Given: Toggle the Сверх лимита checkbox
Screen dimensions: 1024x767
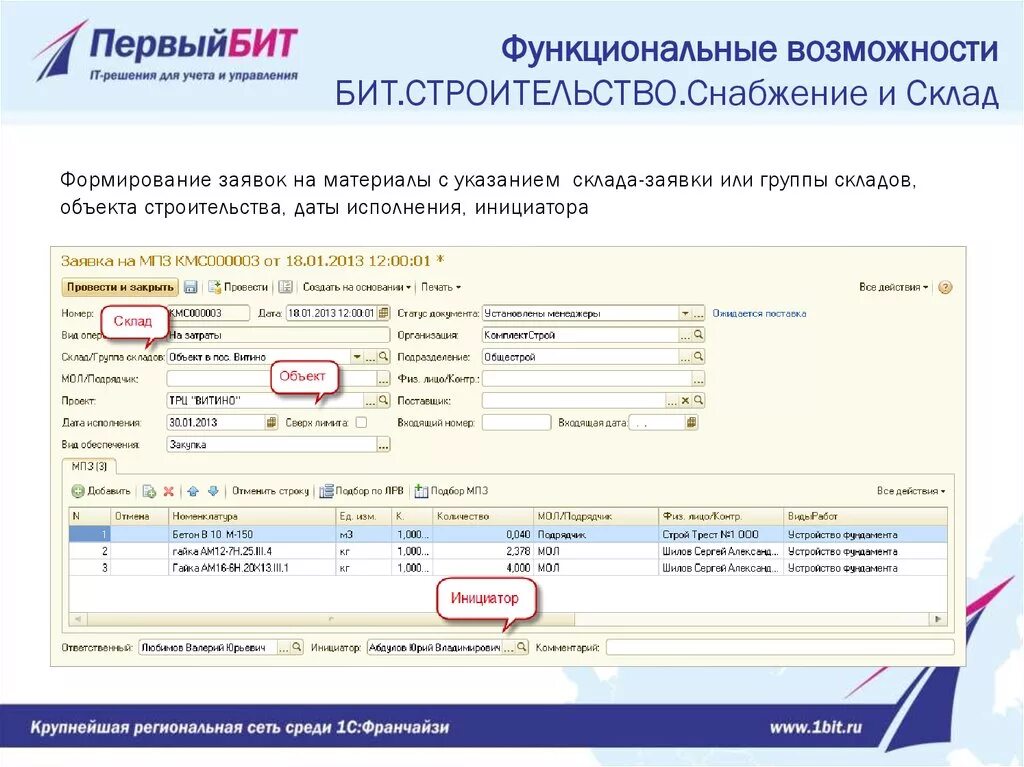Looking at the screenshot, I should (x=360, y=423).
